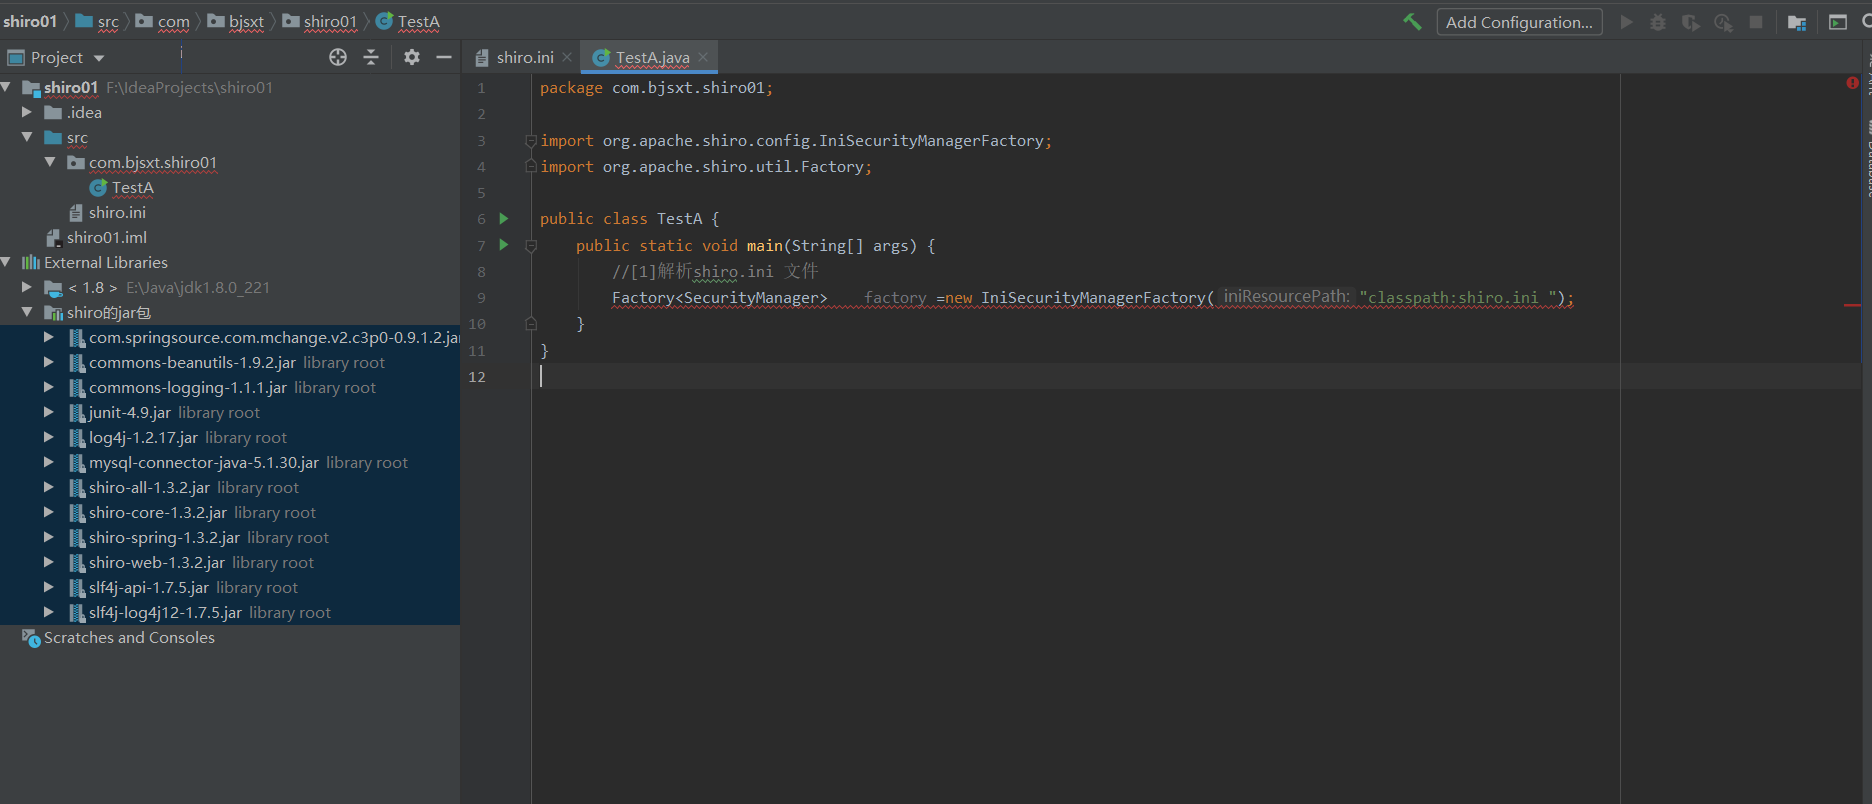
Task: Switch to the TestA.java editor tab
Action: 651,58
